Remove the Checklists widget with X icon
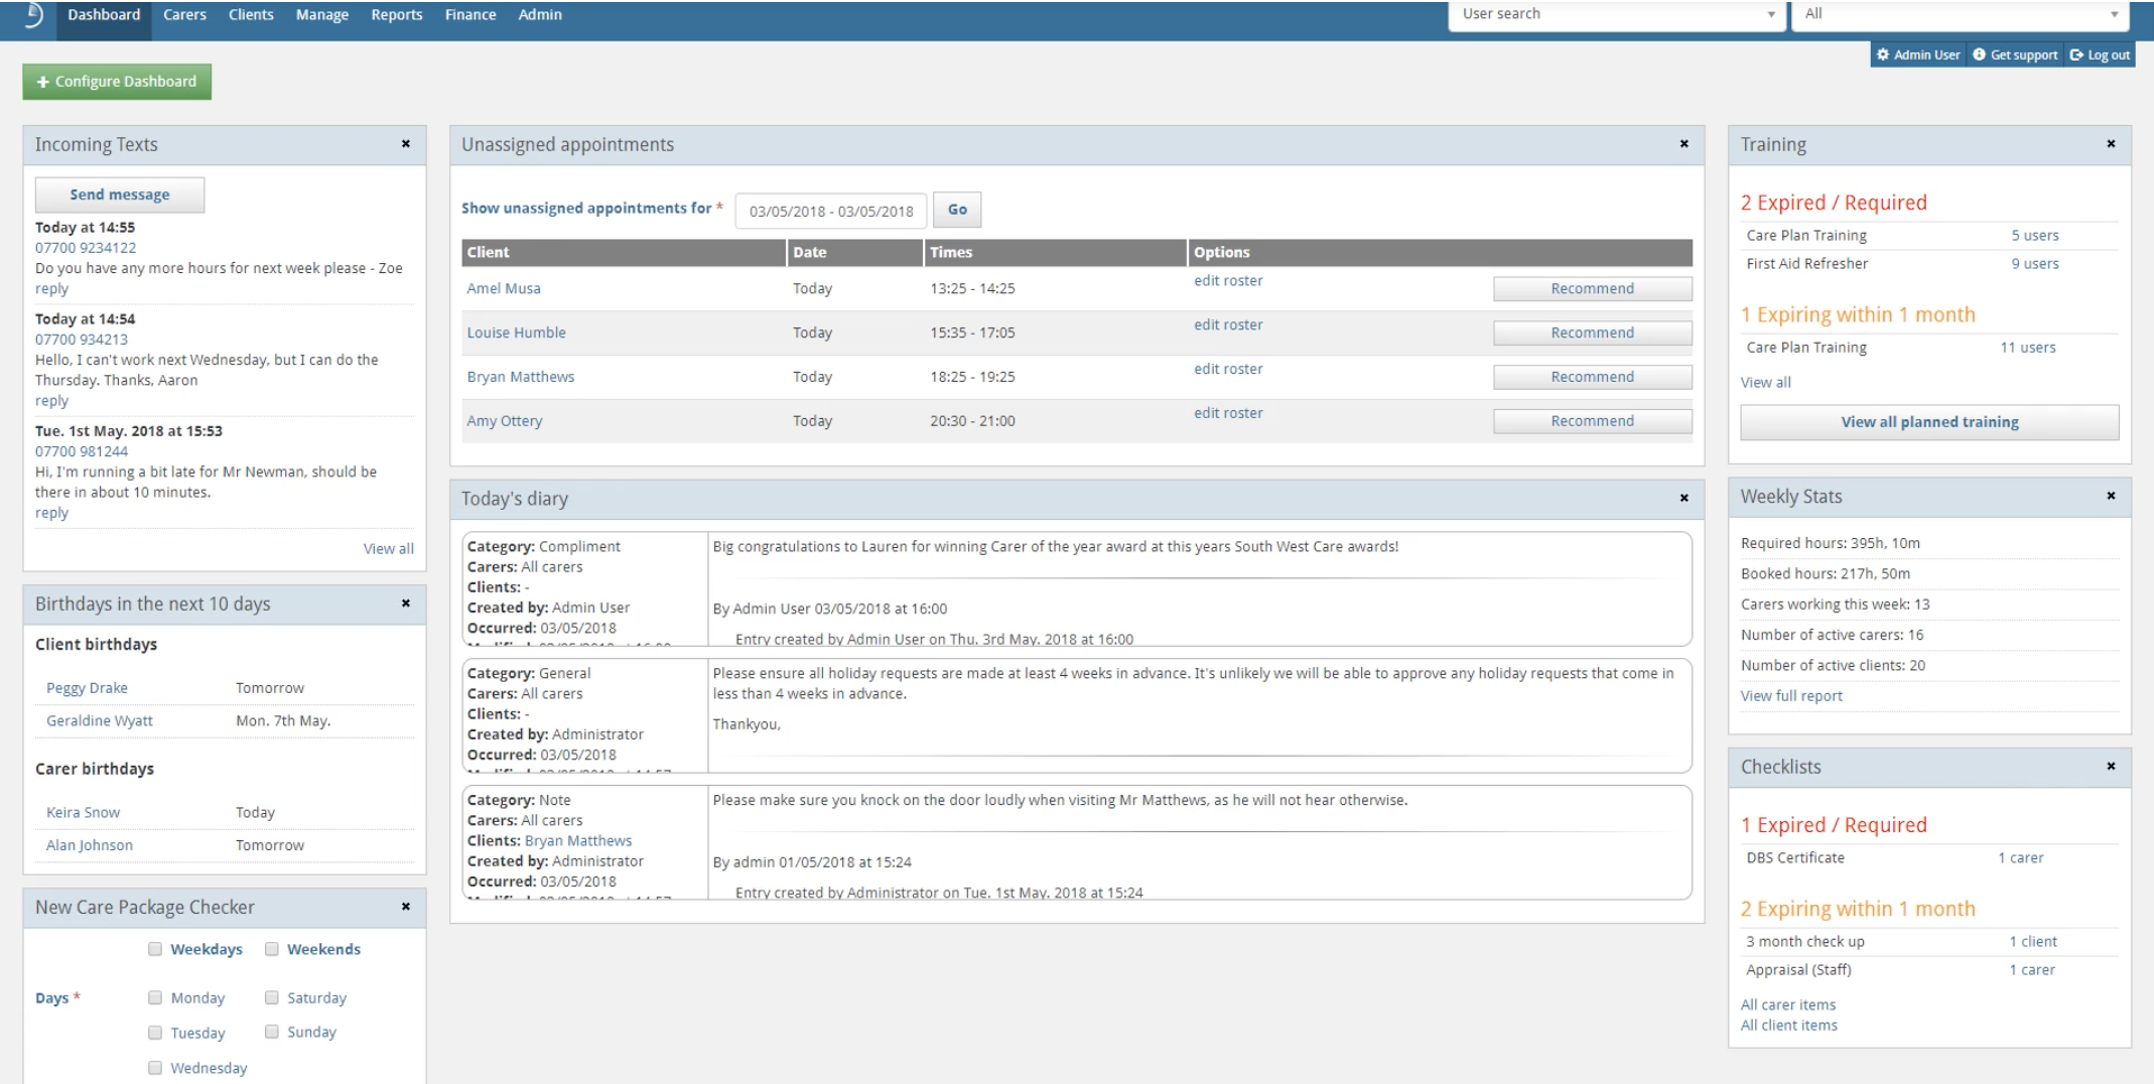Viewport: 2154px width, 1084px height. coord(2111,766)
